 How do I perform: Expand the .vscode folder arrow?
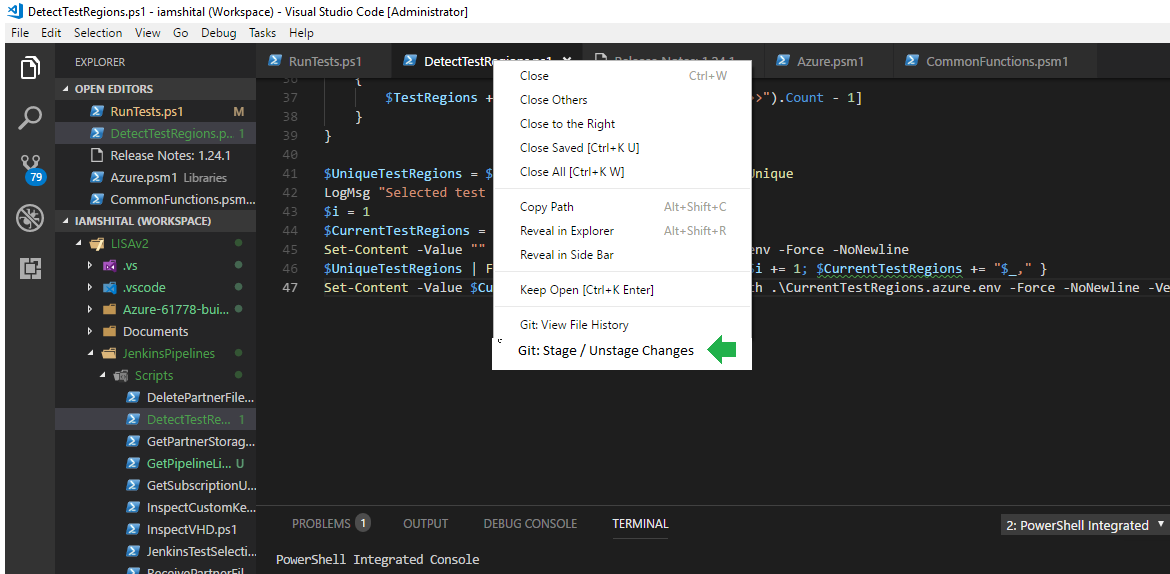[90, 287]
